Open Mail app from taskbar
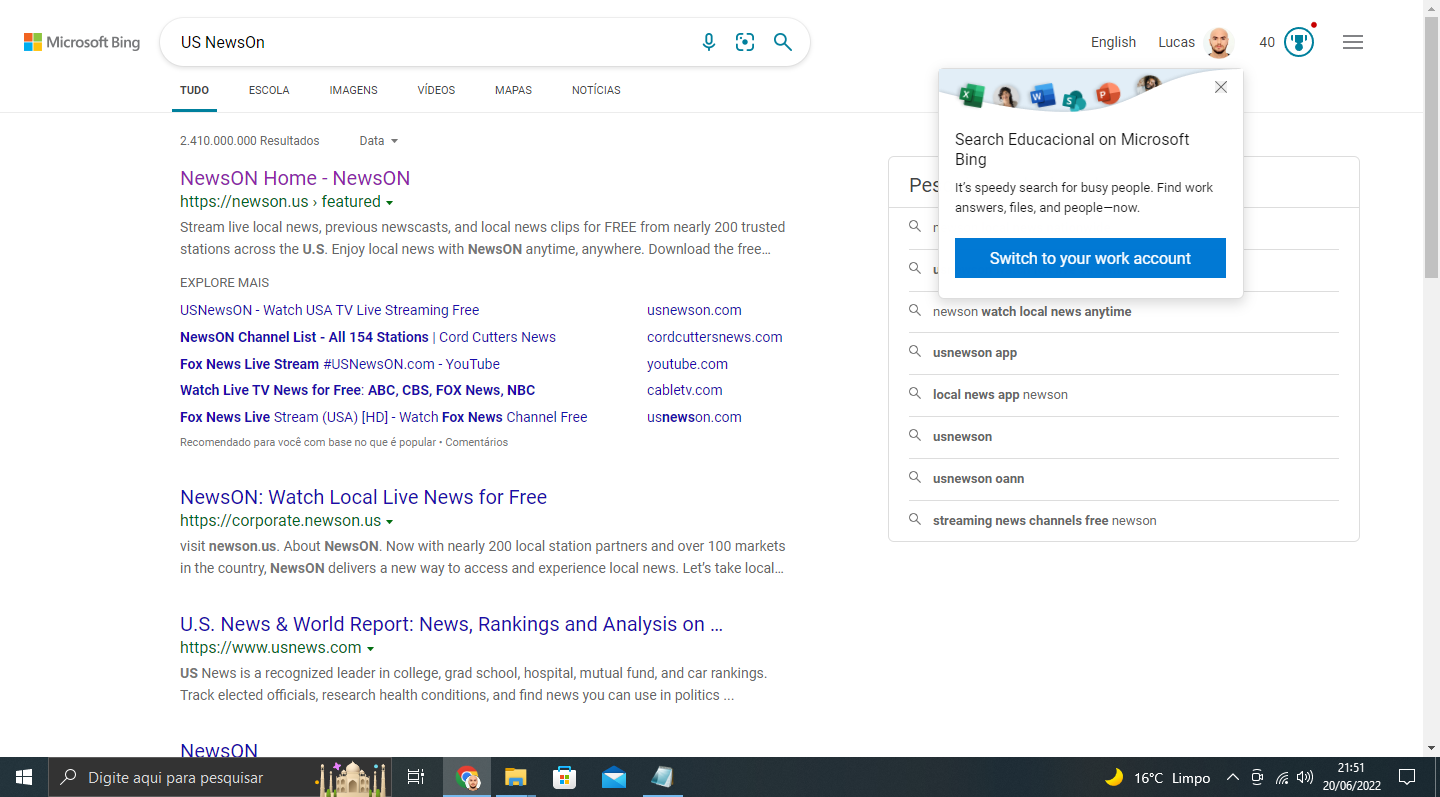Screen dimensions: 1440x797 pos(613,777)
